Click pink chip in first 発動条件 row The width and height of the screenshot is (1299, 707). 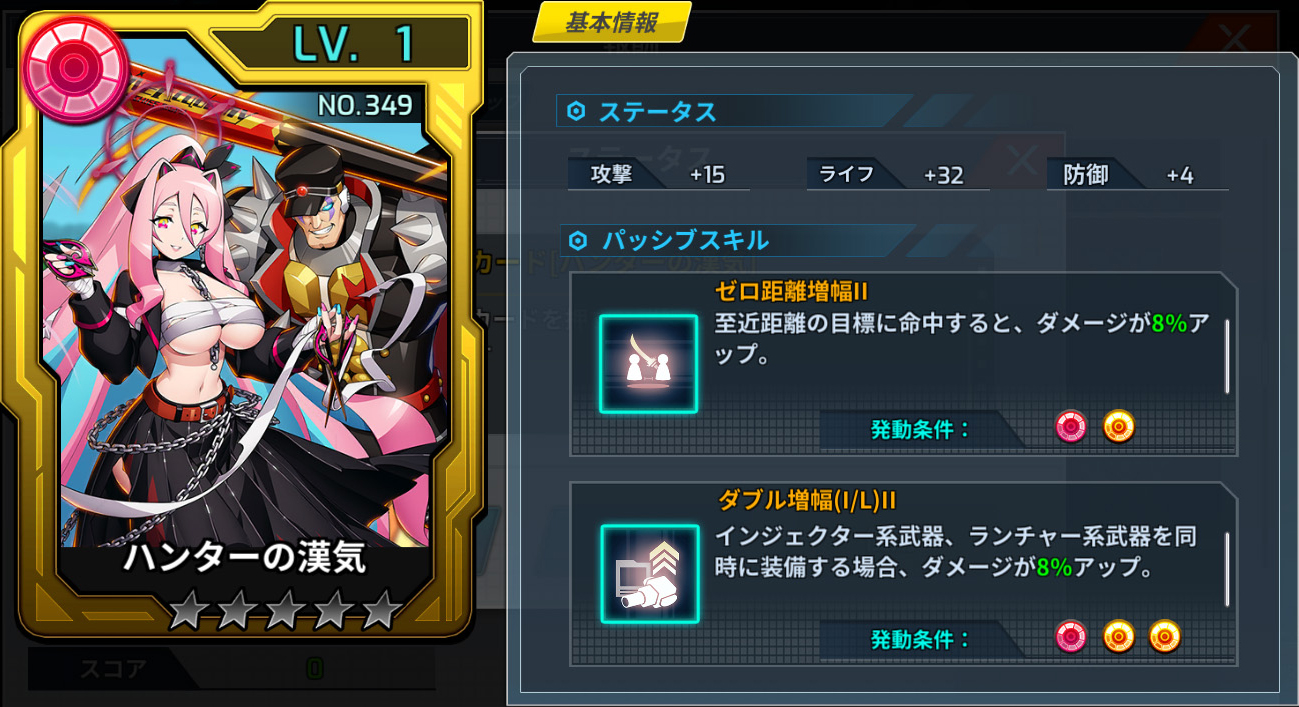point(1071,427)
